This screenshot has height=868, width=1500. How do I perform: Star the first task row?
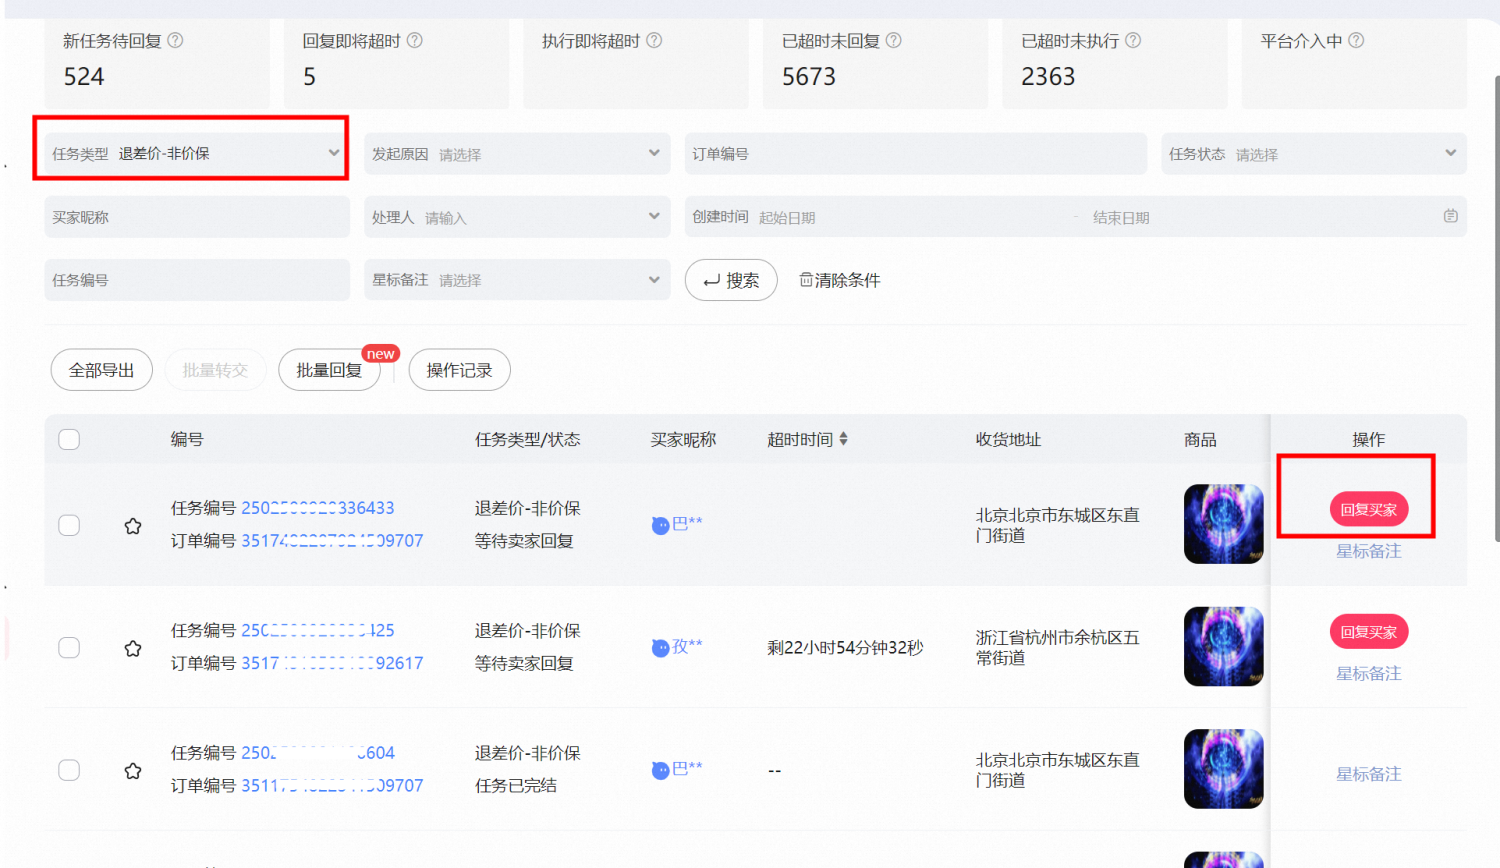[133, 526]
